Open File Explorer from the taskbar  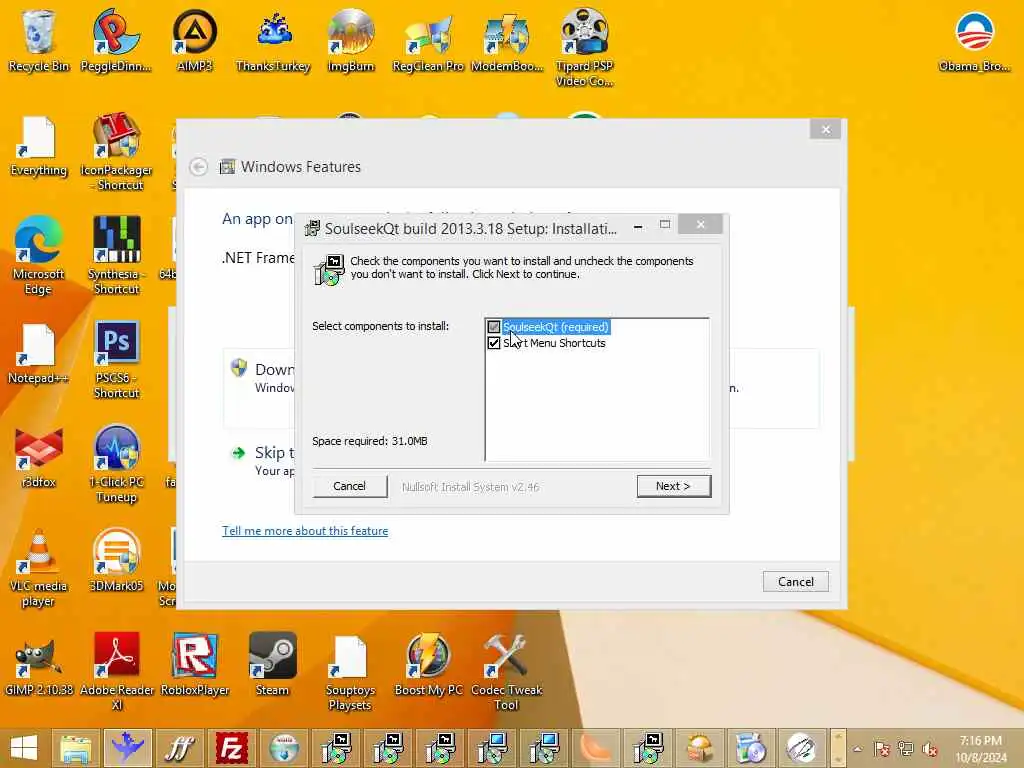click(76, 748)
